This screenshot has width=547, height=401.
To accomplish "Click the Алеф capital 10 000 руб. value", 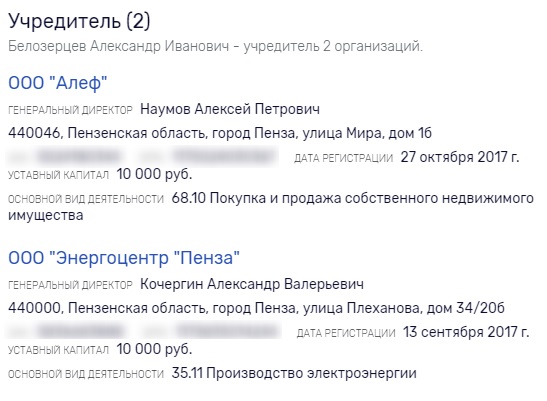I will (x=154, y=174).
